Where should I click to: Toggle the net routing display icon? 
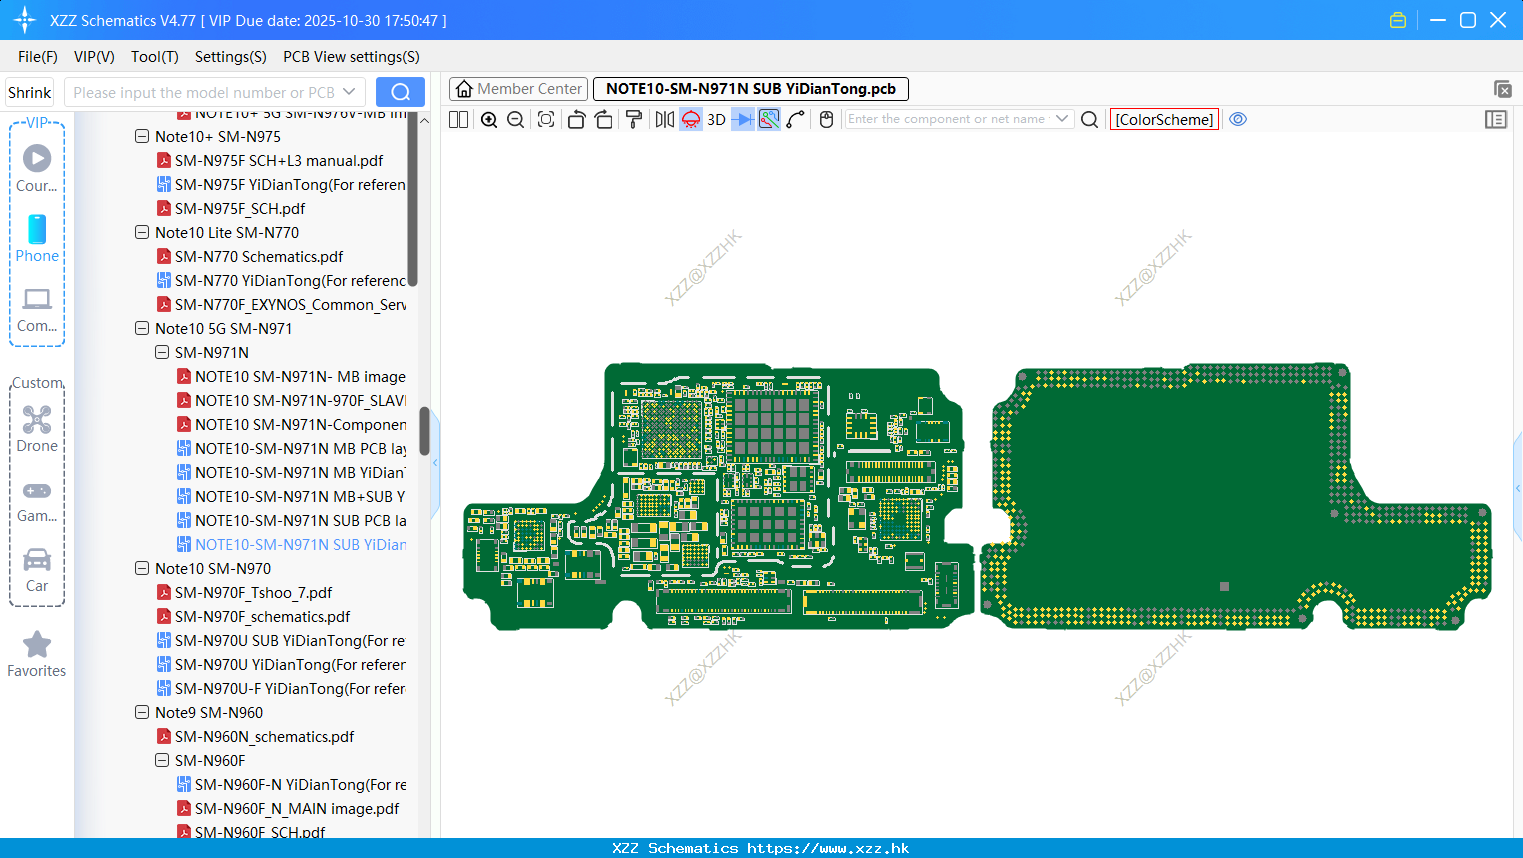769,119
